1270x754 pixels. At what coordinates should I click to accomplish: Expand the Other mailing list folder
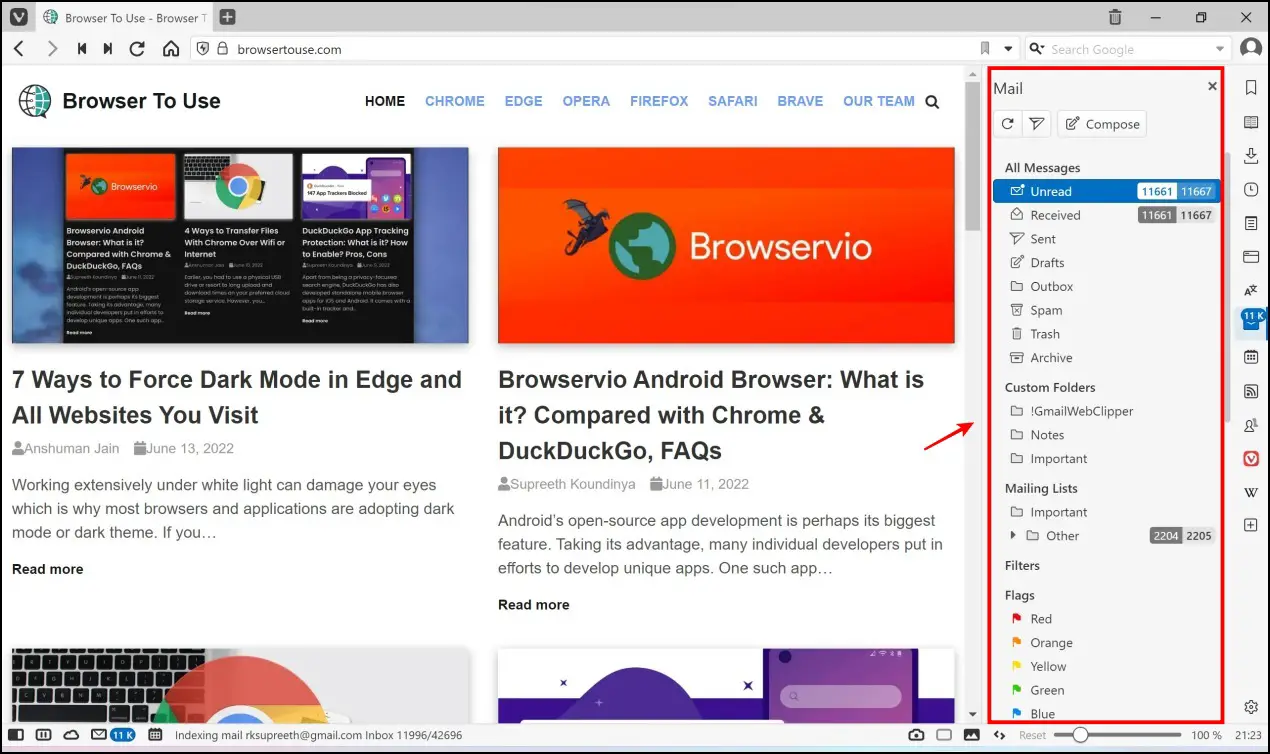[x=1014, y=536]
